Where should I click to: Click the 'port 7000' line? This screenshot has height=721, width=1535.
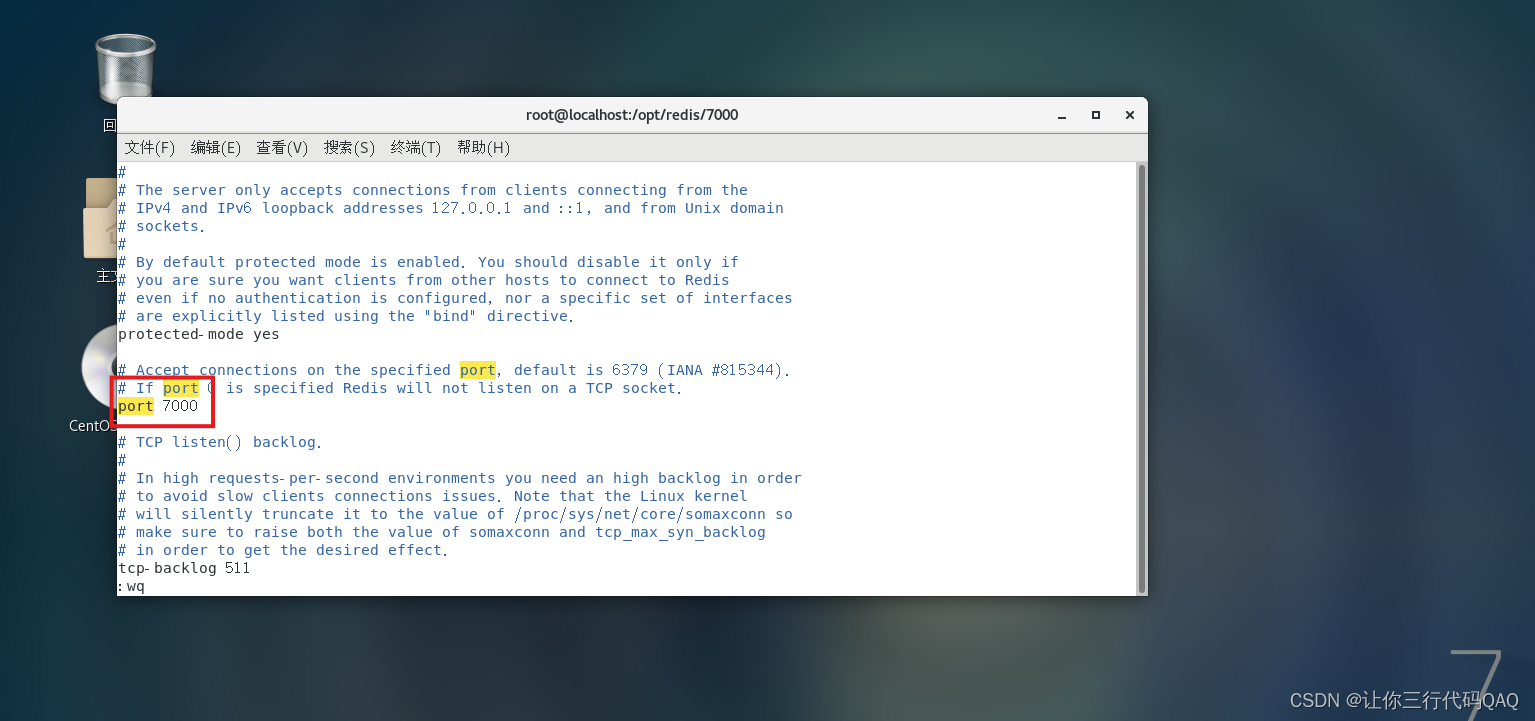pos(158,406)
